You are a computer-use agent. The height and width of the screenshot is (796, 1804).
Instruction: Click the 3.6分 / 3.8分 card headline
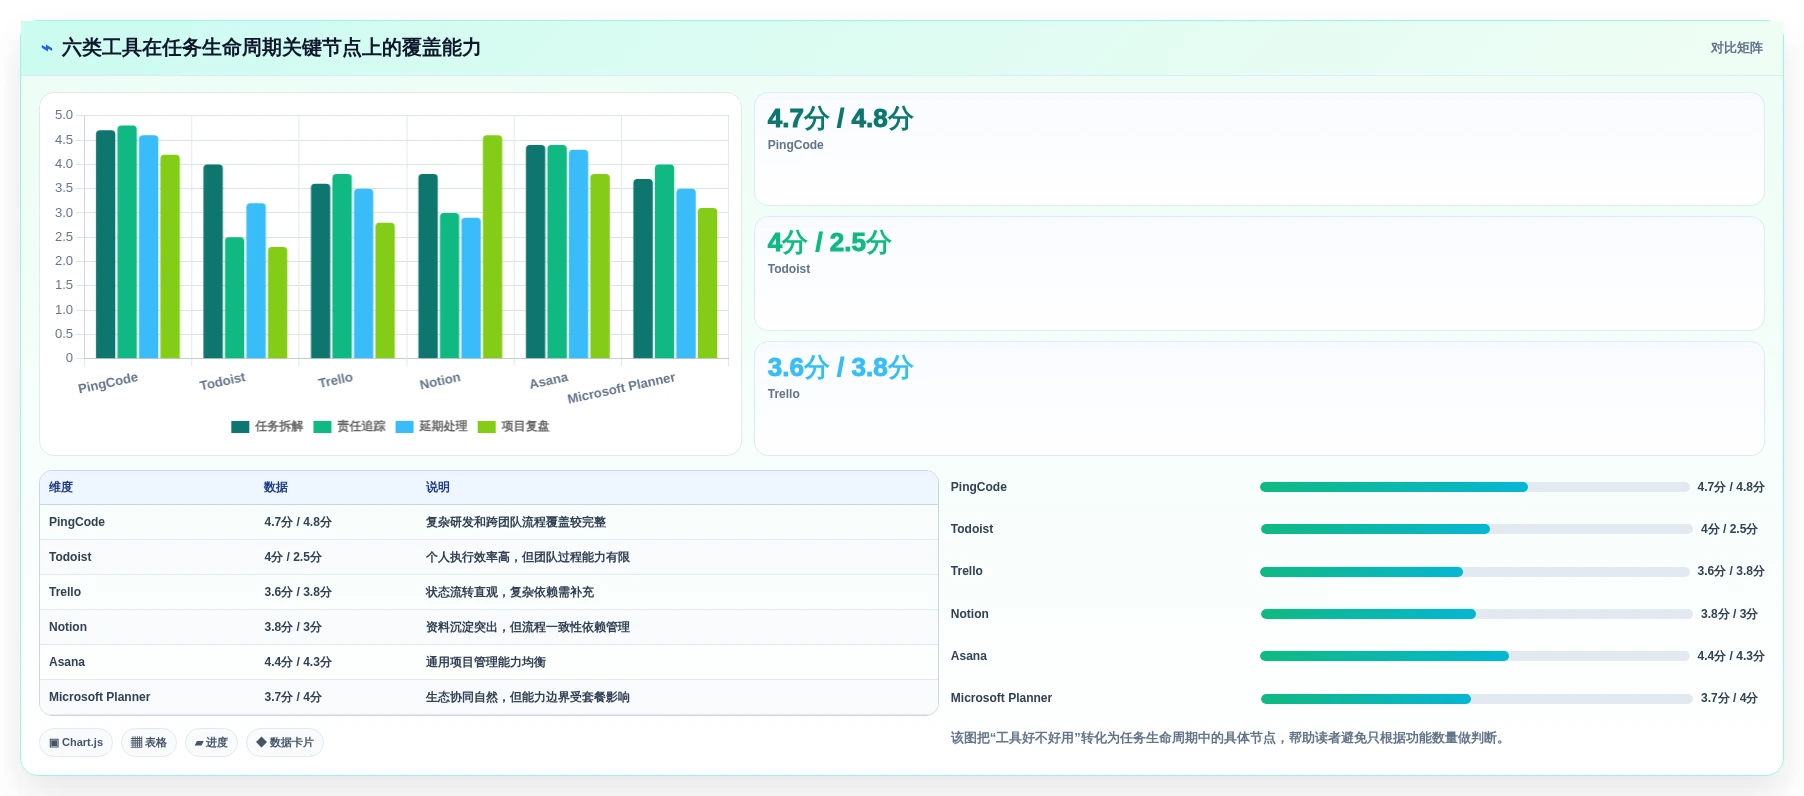point(840,368)
